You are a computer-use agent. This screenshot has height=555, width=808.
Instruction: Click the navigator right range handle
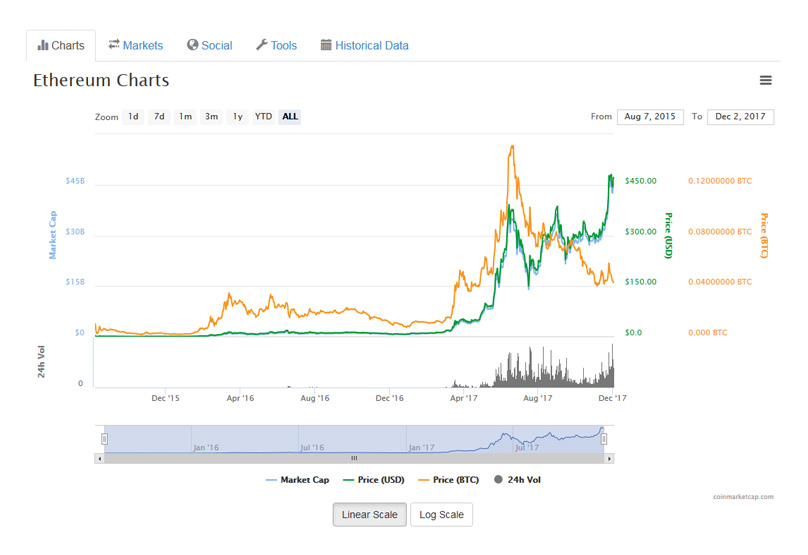tap(604, 439)
